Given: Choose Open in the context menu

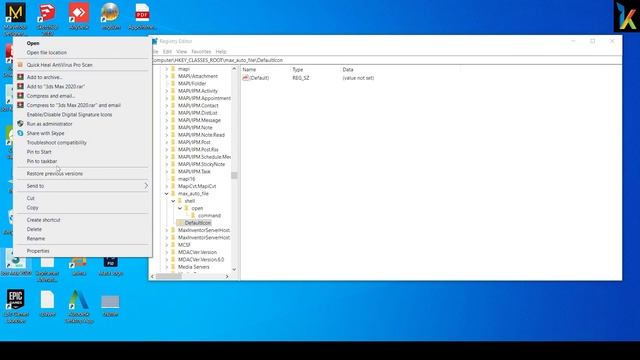Looking at the screenshot, I should pyautogui.click(x=33, y=43).
